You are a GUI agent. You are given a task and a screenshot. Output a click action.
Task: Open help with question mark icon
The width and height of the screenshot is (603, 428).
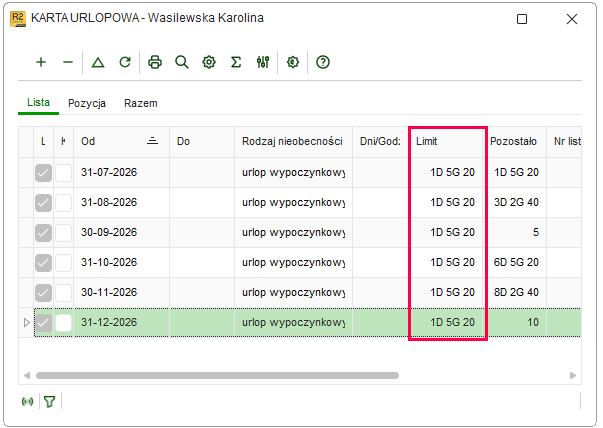[323, 62]
